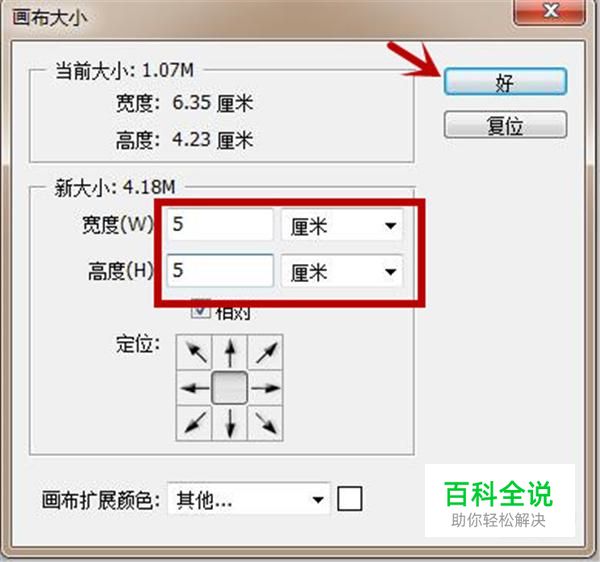Anchor canvas to middle-right arrow

point(265,388)
